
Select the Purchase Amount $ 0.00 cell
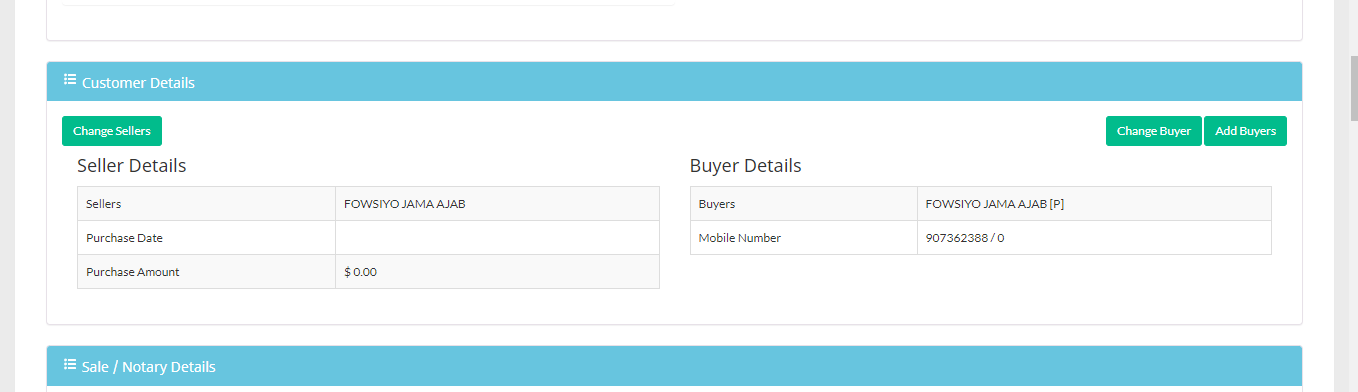(x=497, y=272)
